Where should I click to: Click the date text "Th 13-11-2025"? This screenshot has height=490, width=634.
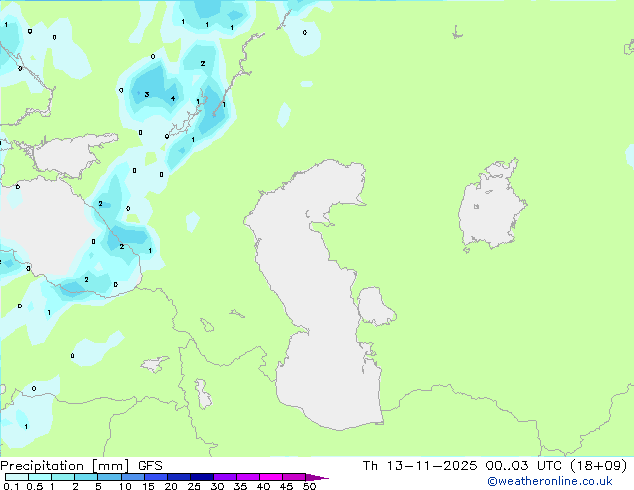[x=420, y=466]
